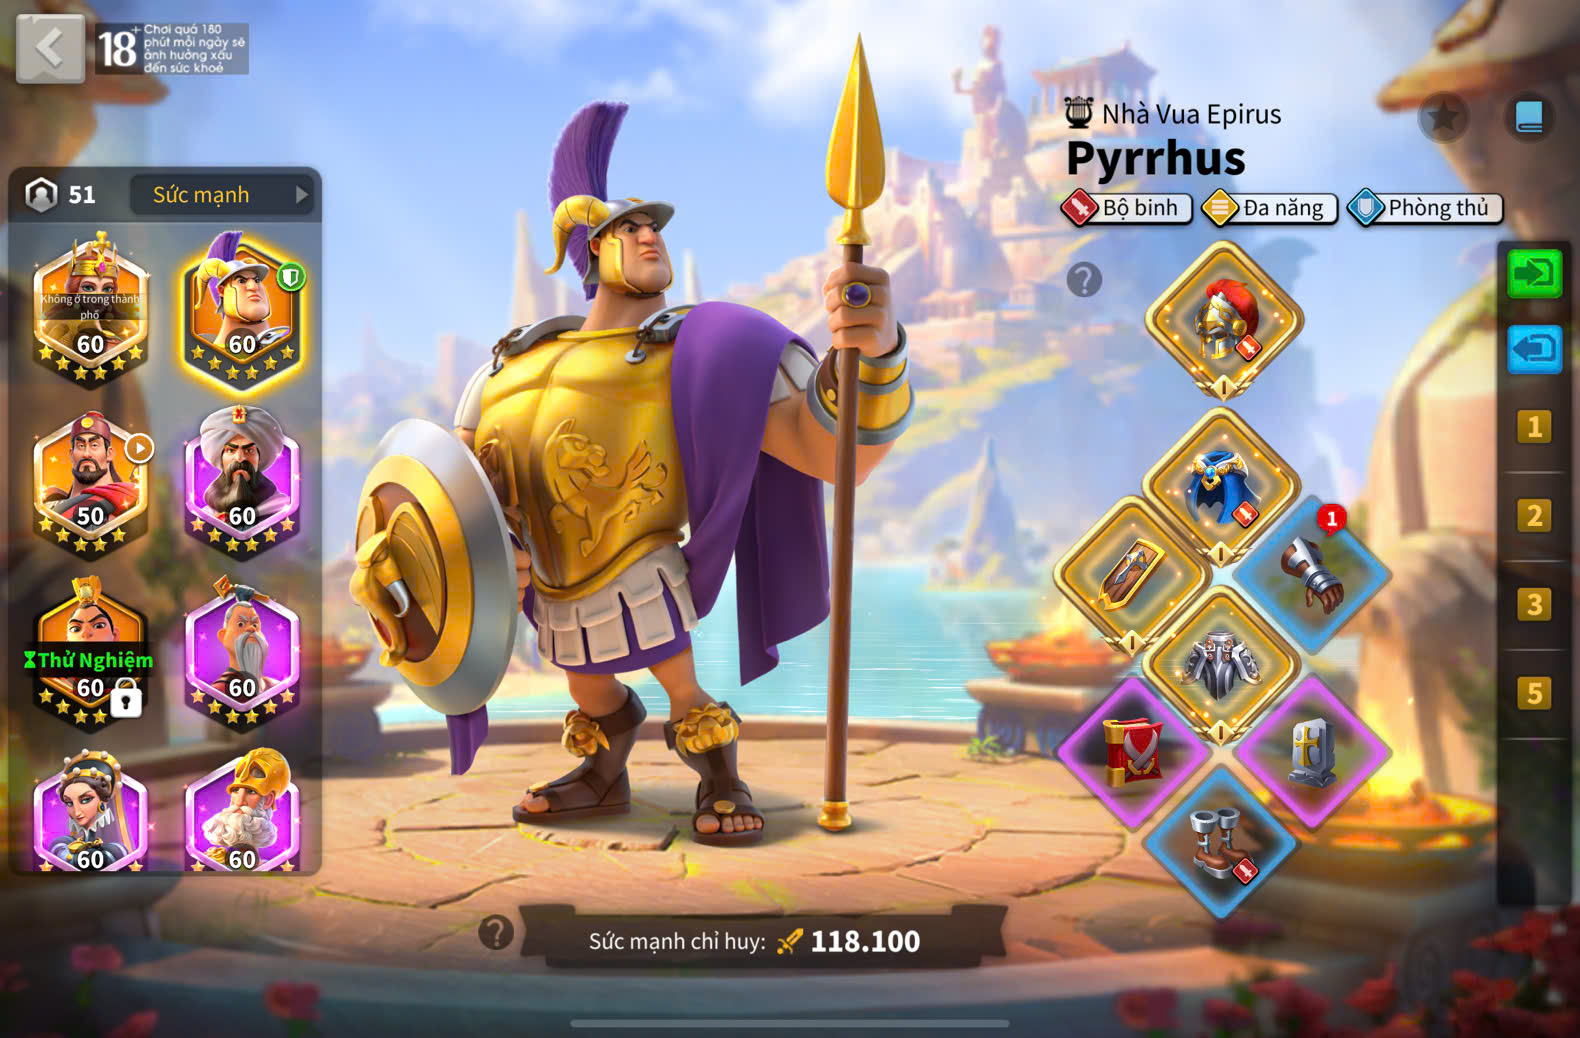This screenshot has width=1580, height=1038.
Task: Select the boots equipment slot
Action: [1221, 843]
